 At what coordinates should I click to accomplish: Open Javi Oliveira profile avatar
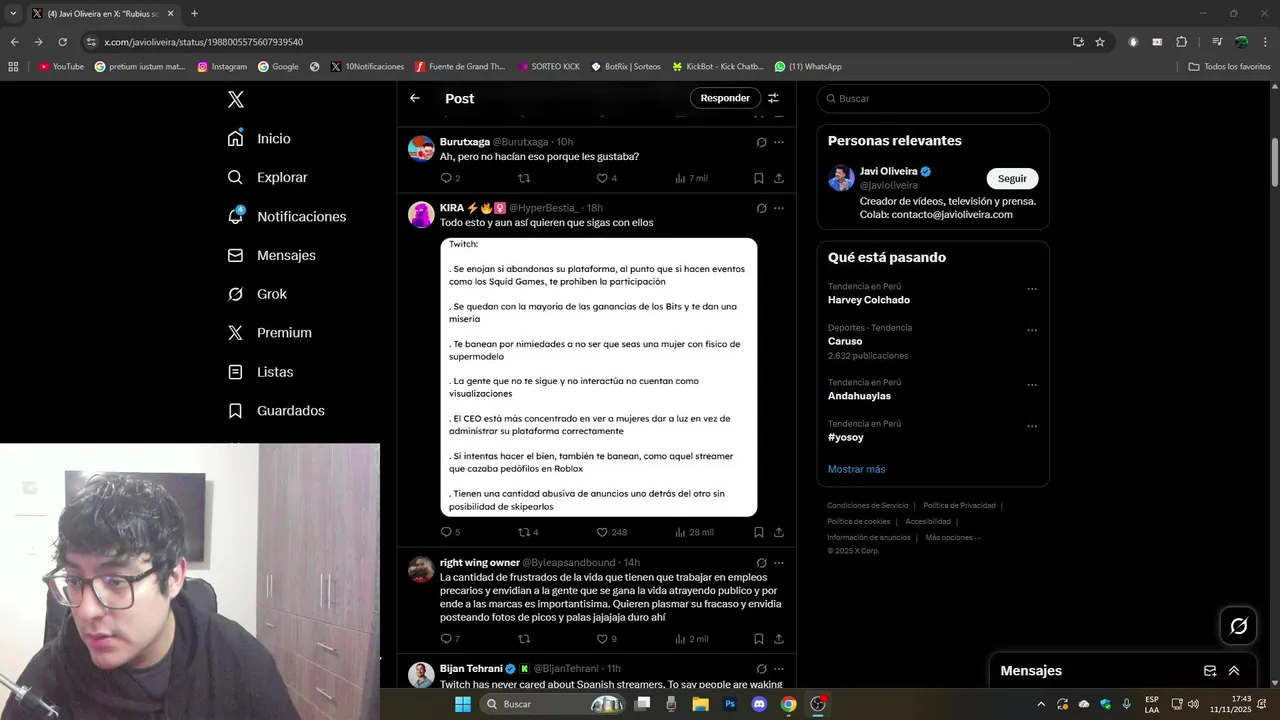pos(841,178)
